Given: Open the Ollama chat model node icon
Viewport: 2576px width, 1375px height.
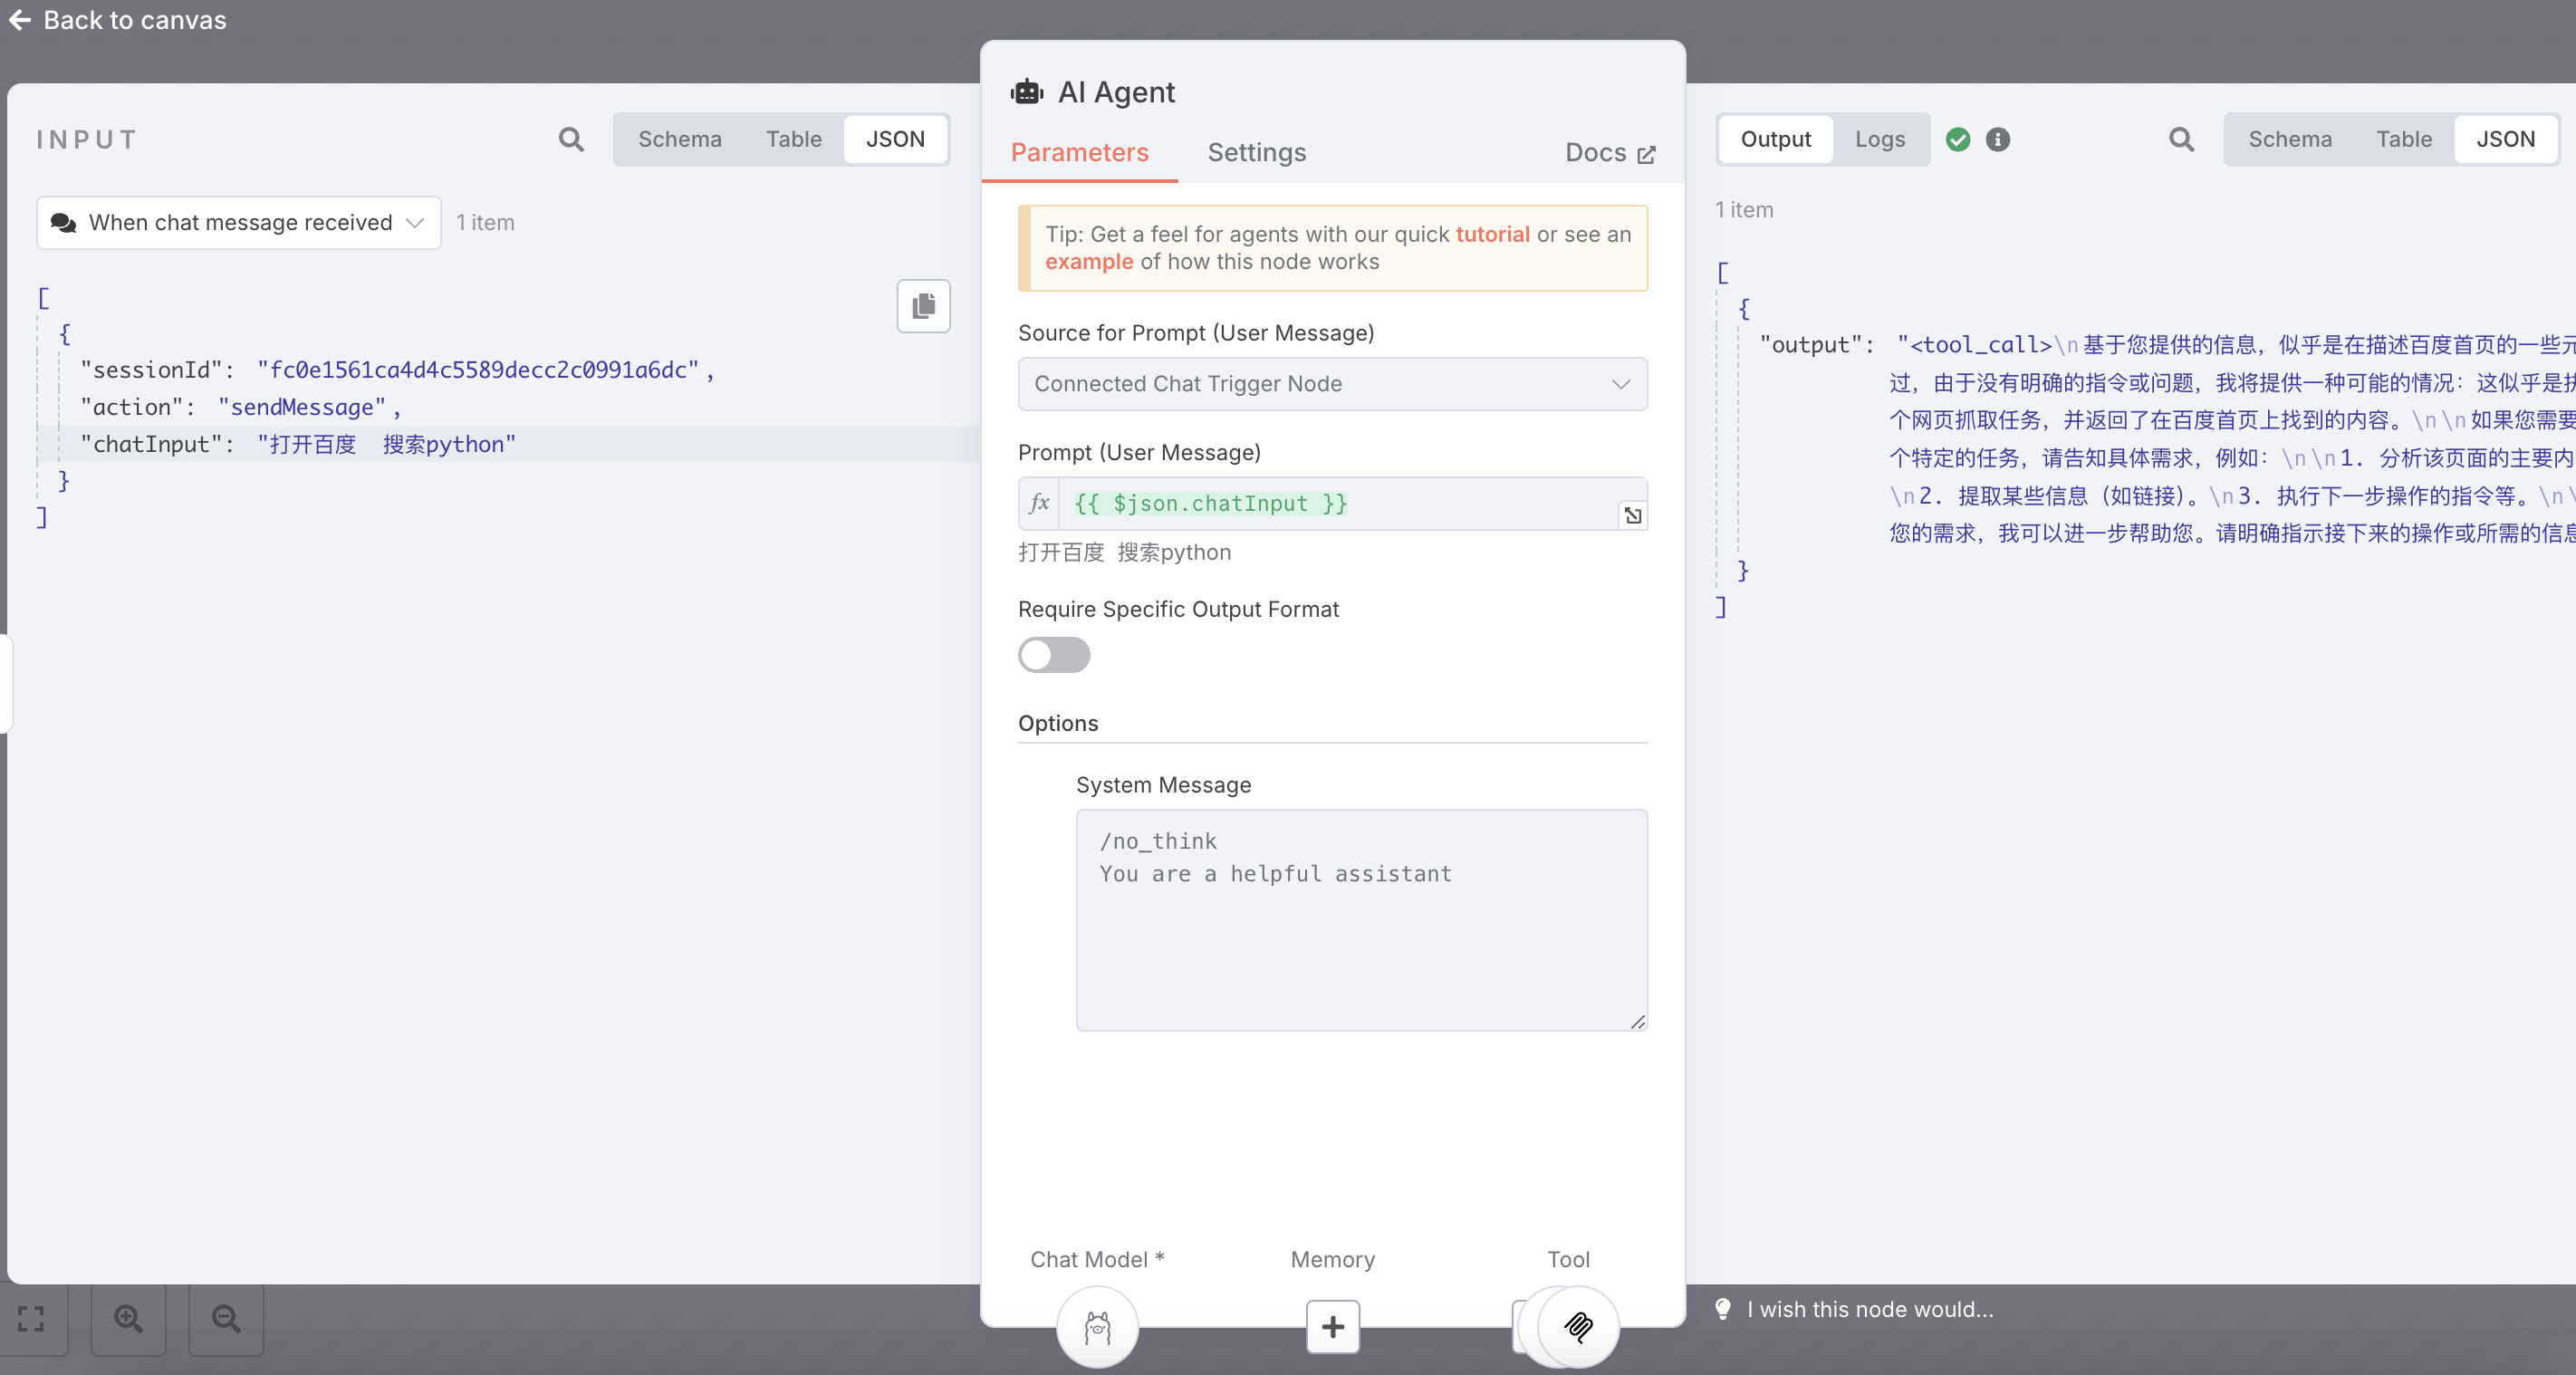Looking at the screenshot, I should pyautogui.click(x=1097, y=1327).
